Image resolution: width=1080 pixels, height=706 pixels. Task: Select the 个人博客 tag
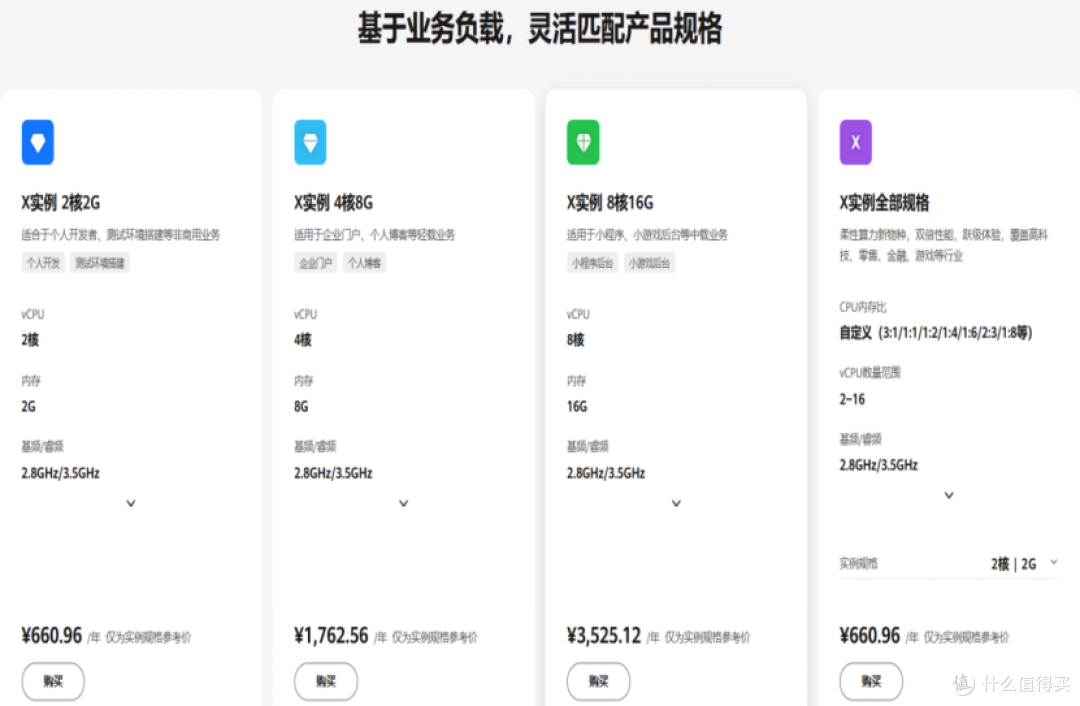click(364, 263)
